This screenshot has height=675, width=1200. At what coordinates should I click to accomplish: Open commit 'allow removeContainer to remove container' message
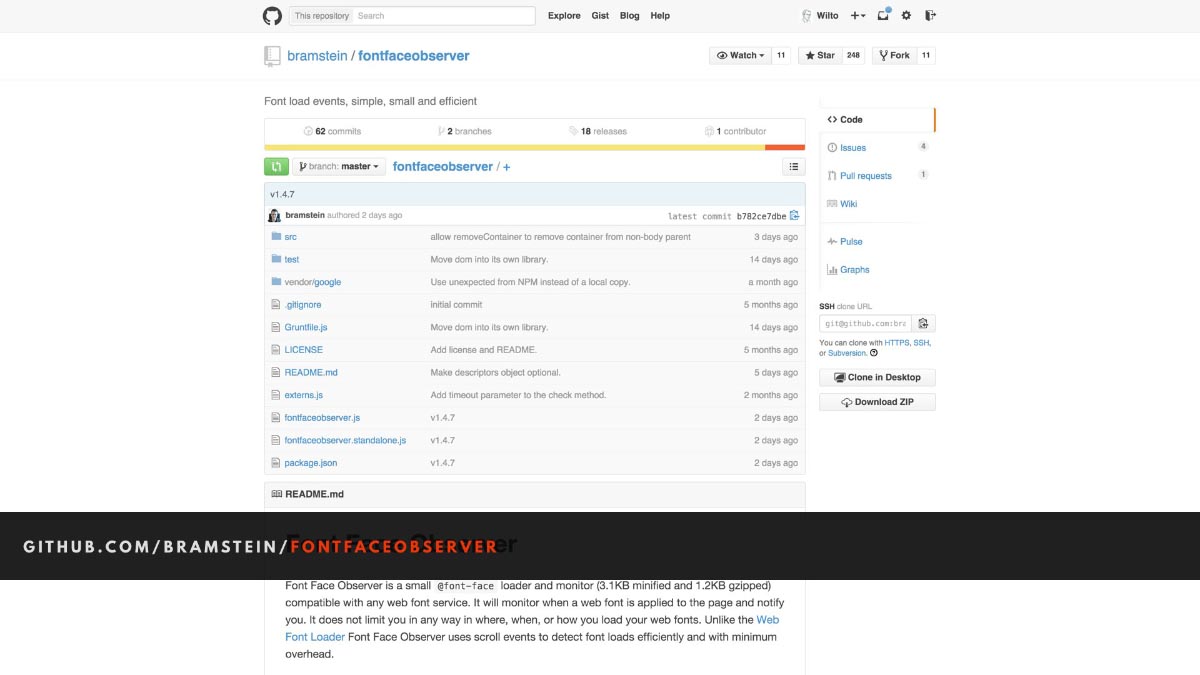point(561,237)
